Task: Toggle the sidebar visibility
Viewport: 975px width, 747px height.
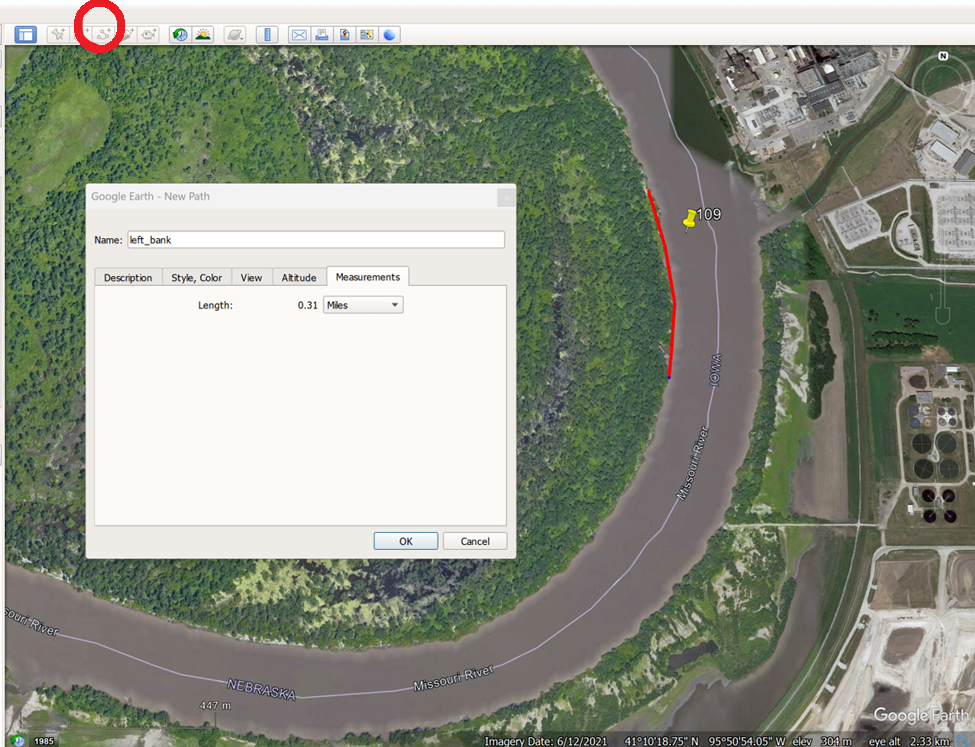Action: point(25,33)
